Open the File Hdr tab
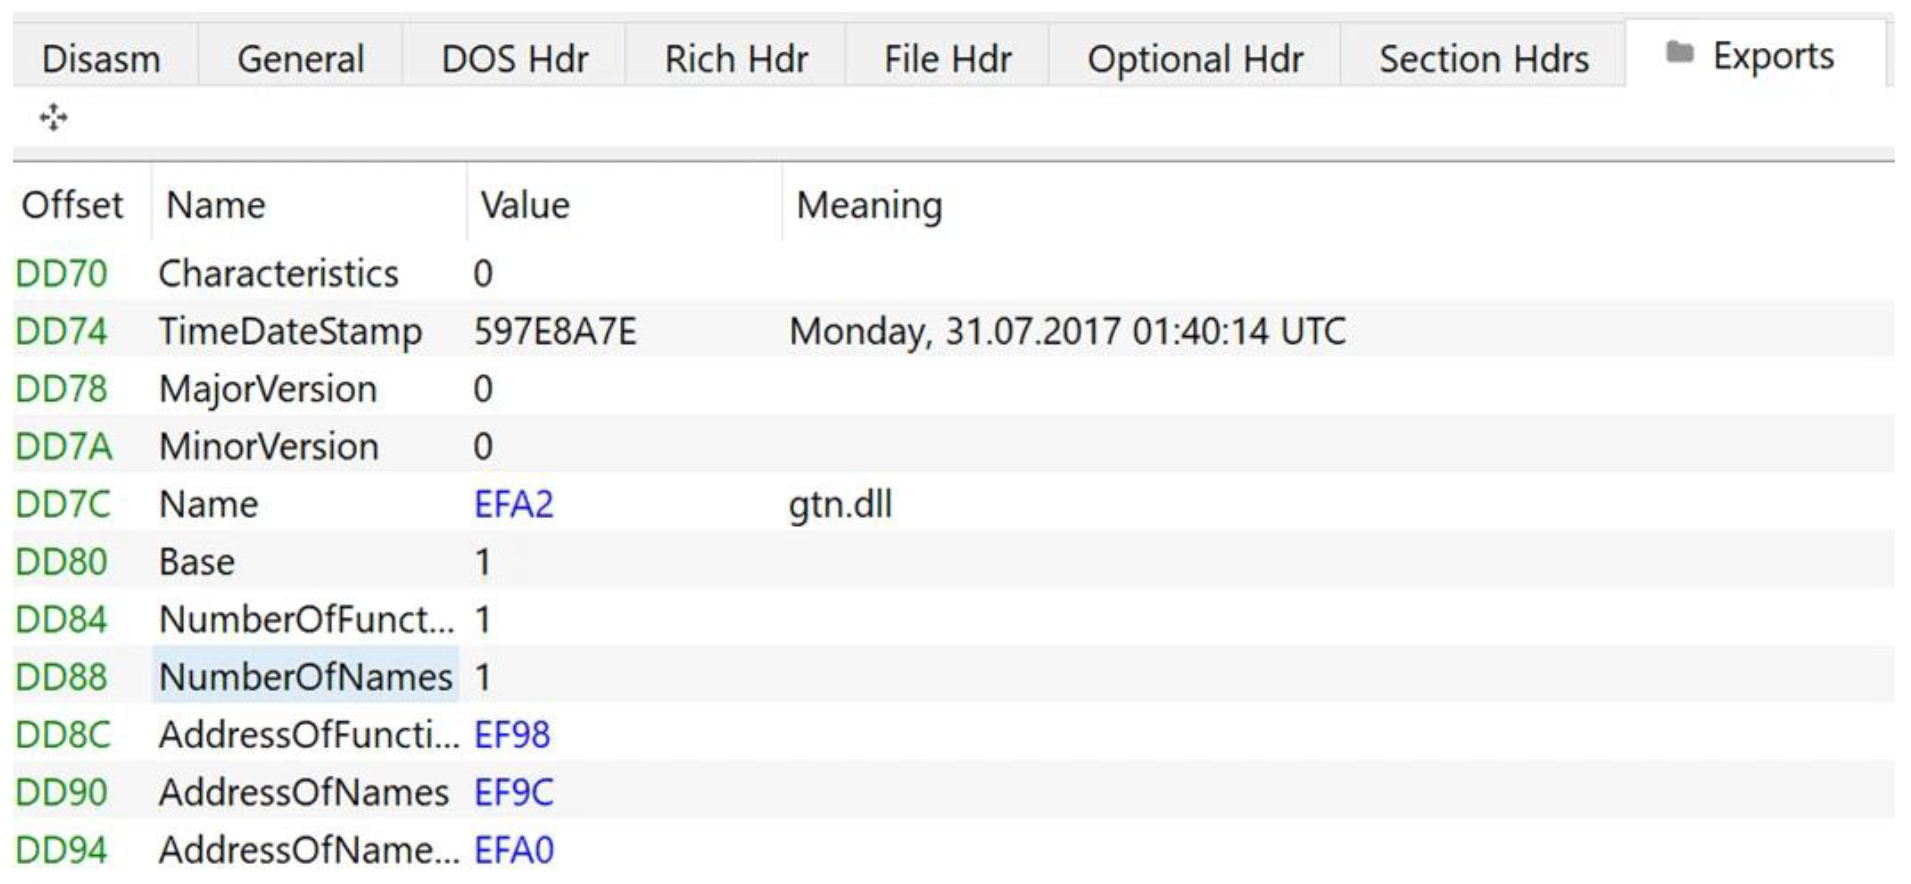 pos(947,59)
